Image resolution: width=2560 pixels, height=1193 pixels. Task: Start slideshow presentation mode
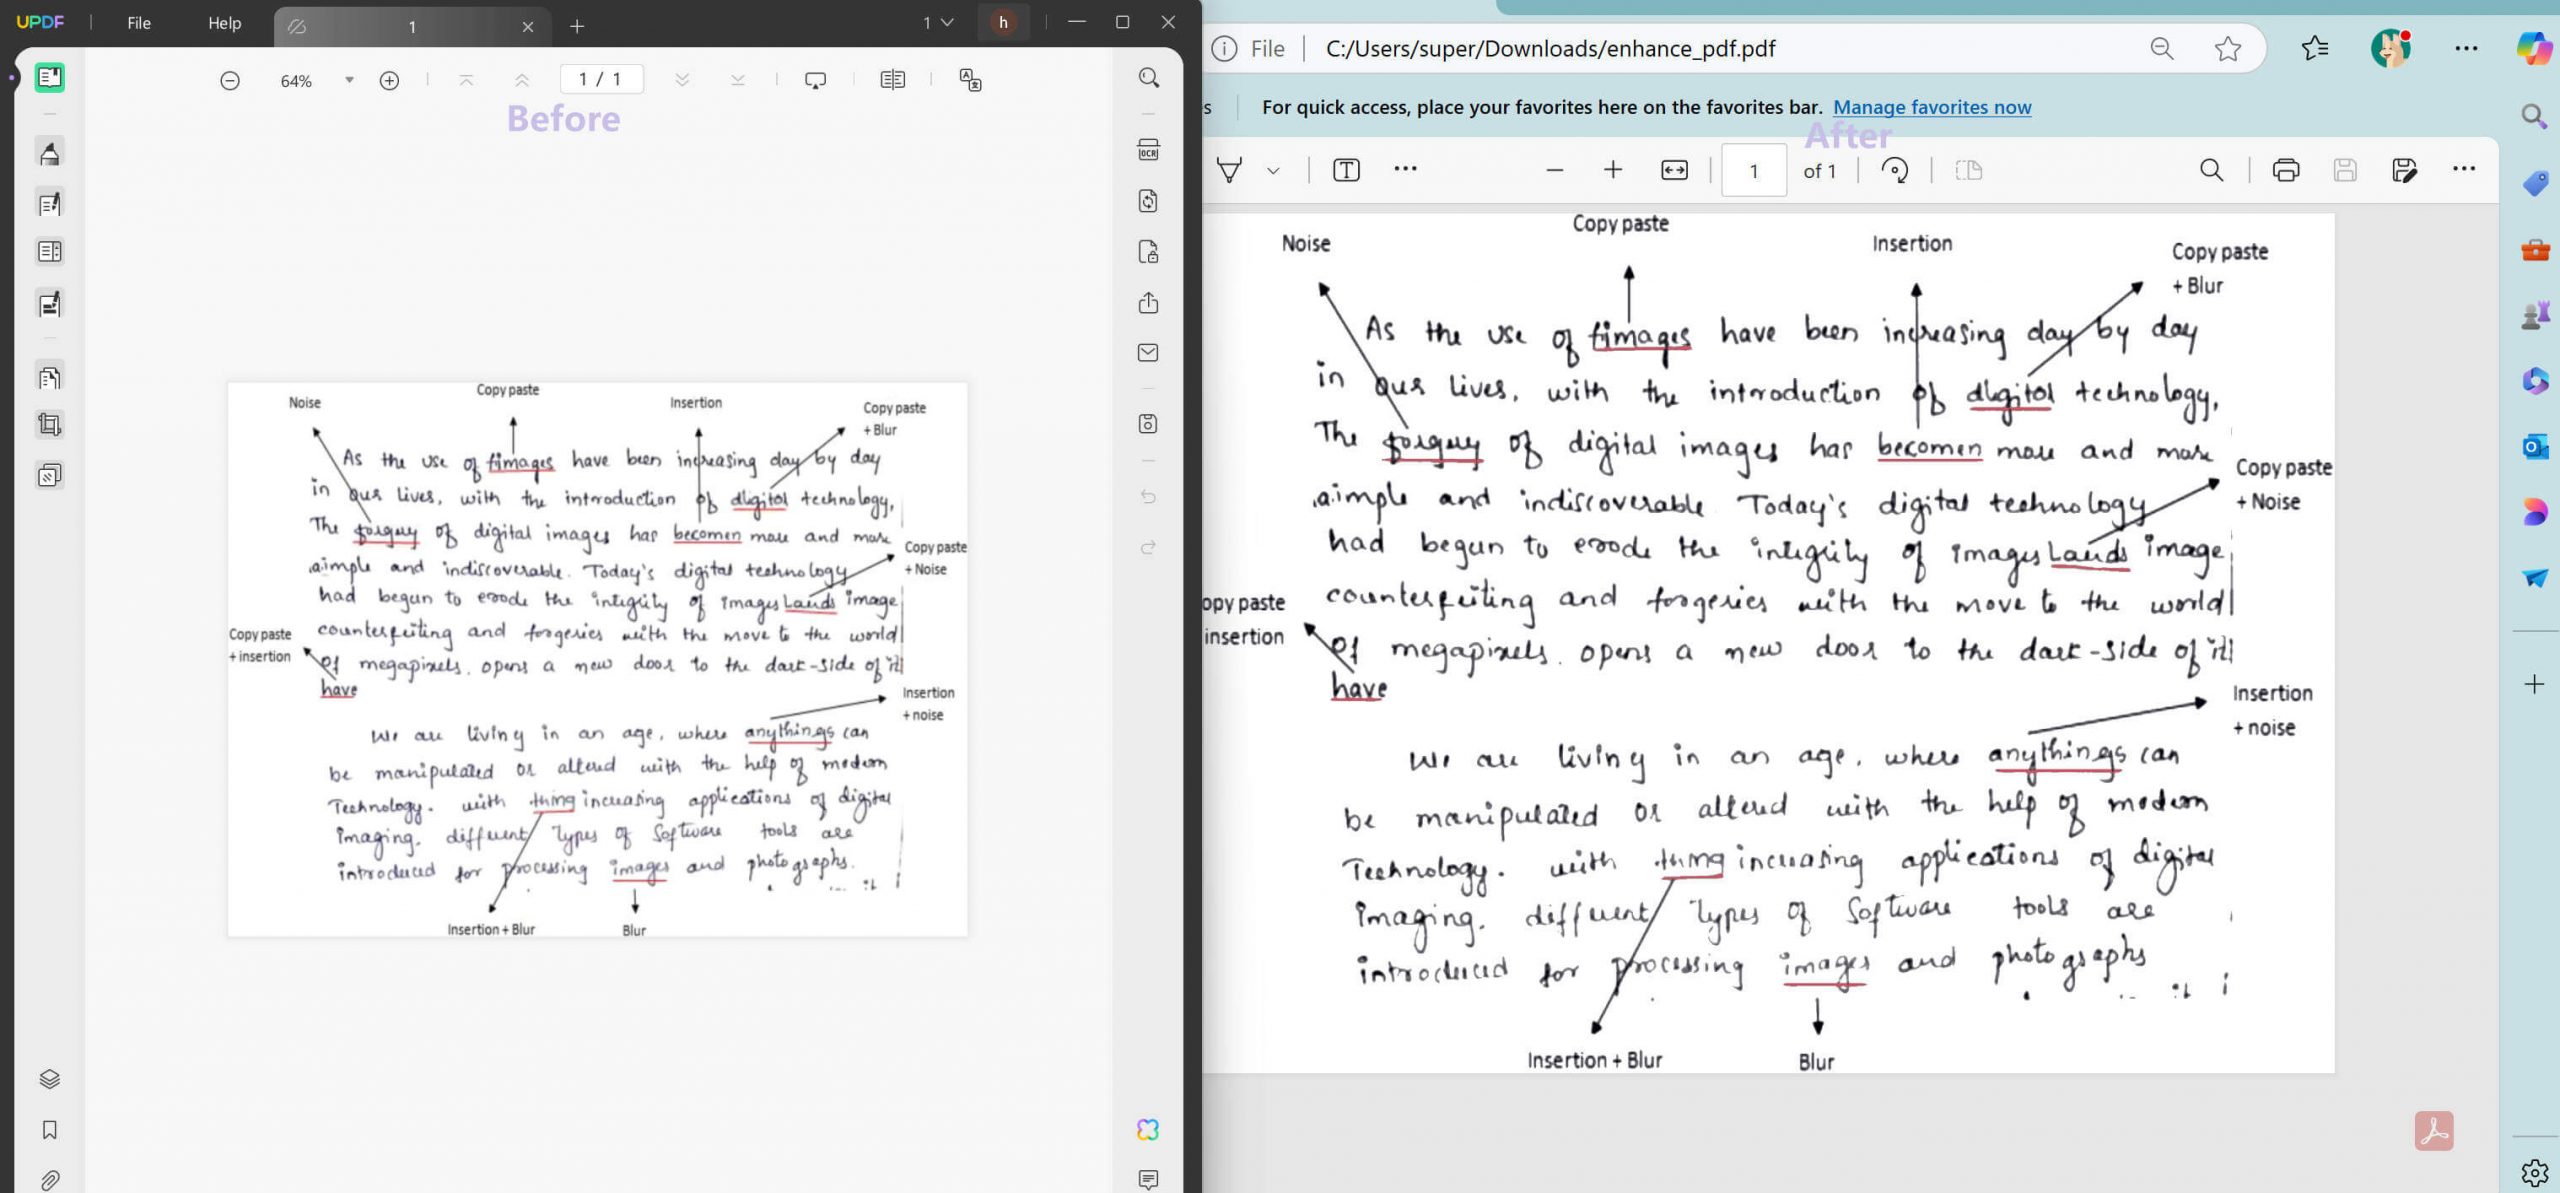pyautogui.click(x=815, y=80)
